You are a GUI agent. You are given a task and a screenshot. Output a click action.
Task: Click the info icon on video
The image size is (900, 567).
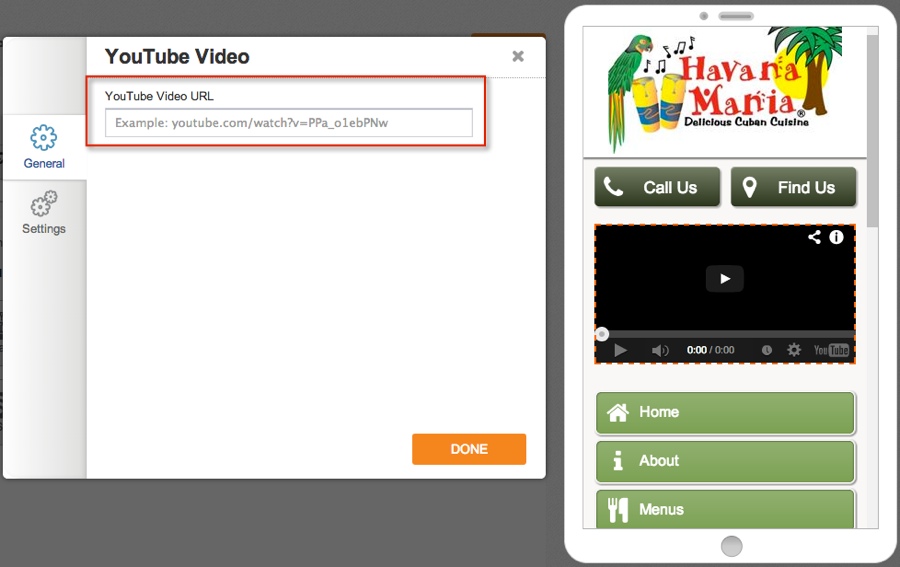[836, 237]
